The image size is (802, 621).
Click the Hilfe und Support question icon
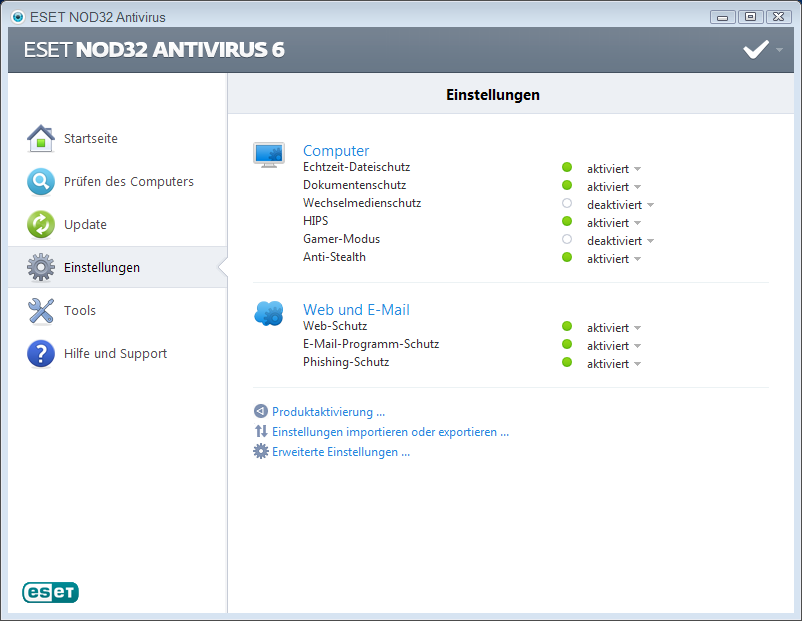coord(41,353)
